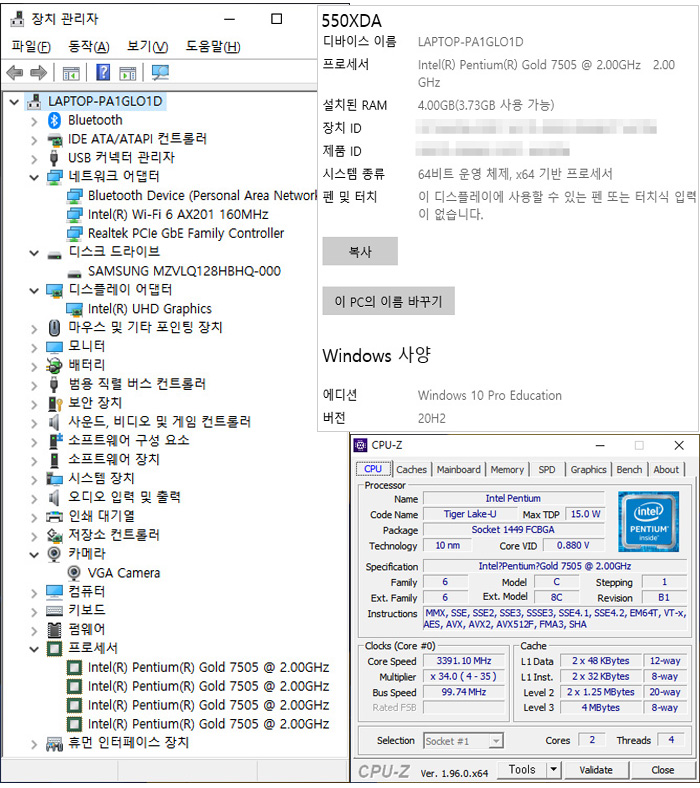Collapse the 카메라 category
This screenshot has width=700, height=788.
coord(34,555)
